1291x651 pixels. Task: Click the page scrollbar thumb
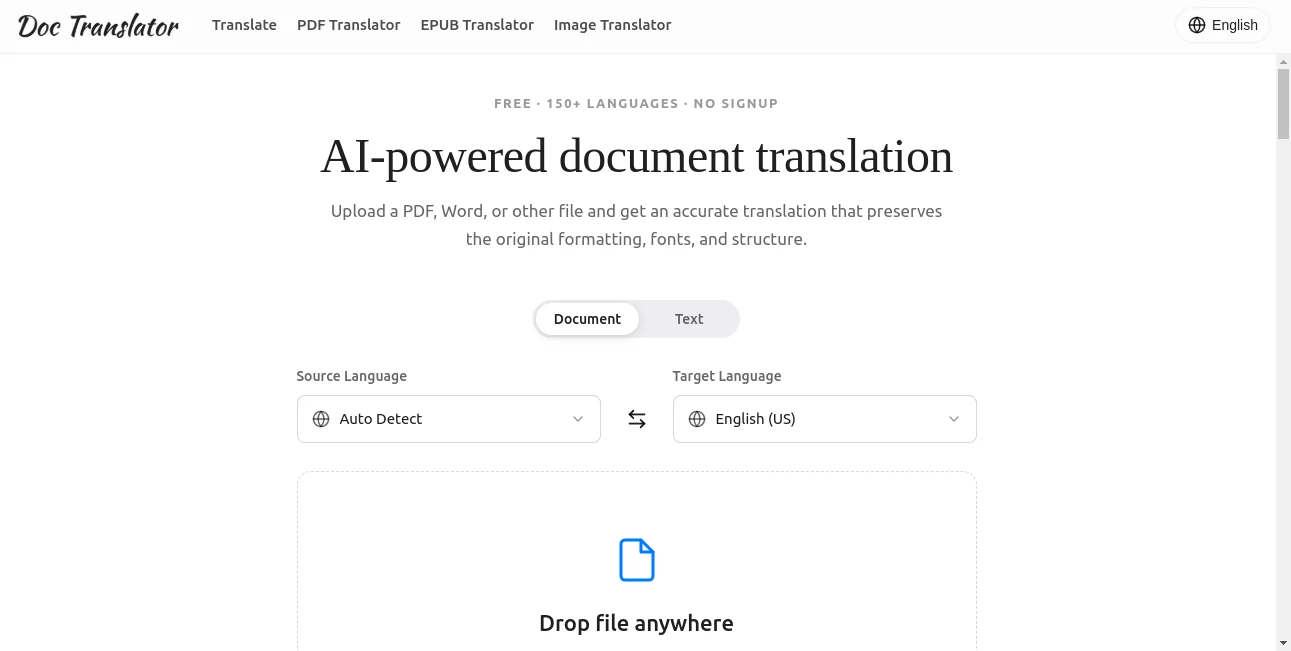tap(1284, 104)
